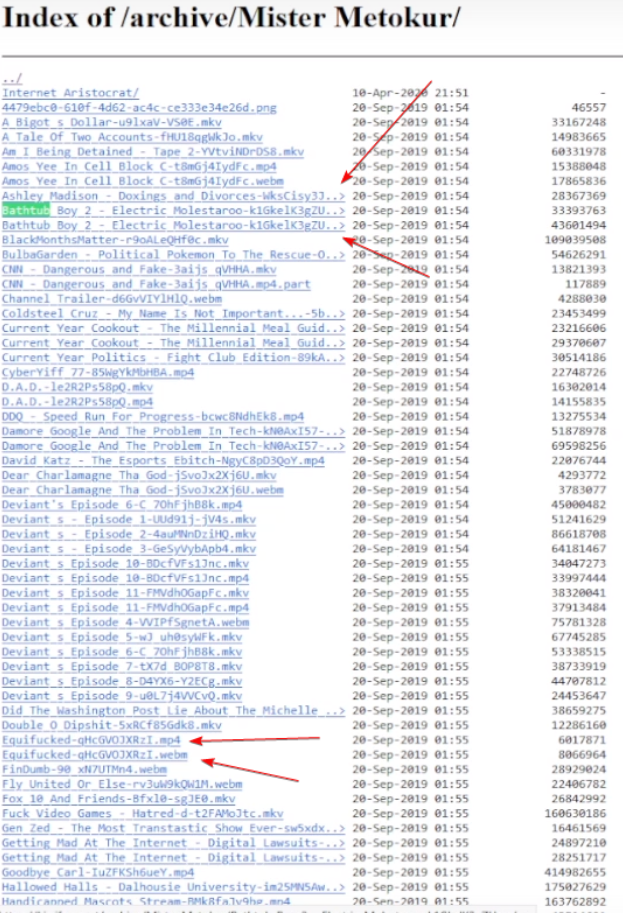Open Deviant s Episode 6 mkv
This screenshot has width=623, height=913.
[122, 652]
